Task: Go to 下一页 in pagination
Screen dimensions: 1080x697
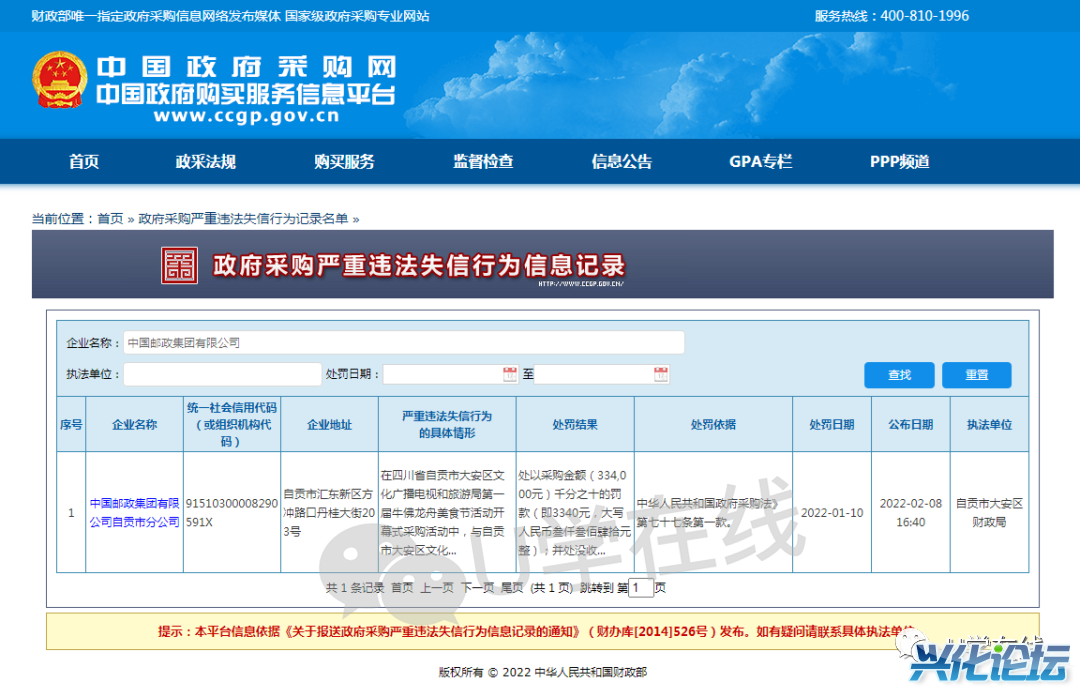Action: tap(477, 587)
